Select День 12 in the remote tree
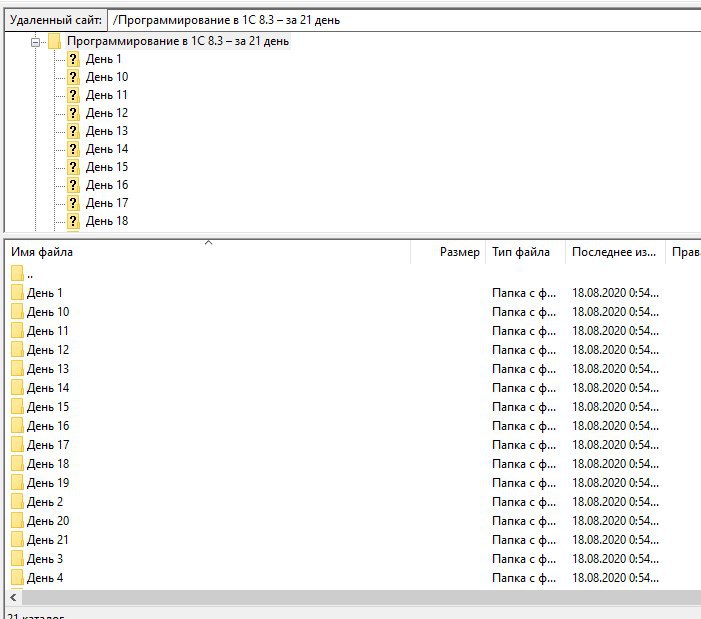This screenshot has width=701, height=619. pos(107,113)
